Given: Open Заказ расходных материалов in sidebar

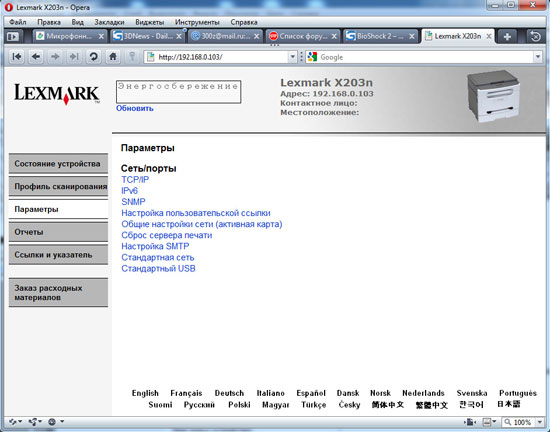Looking at the screenshot, I should pyautogui.click(x=58, y=292).
